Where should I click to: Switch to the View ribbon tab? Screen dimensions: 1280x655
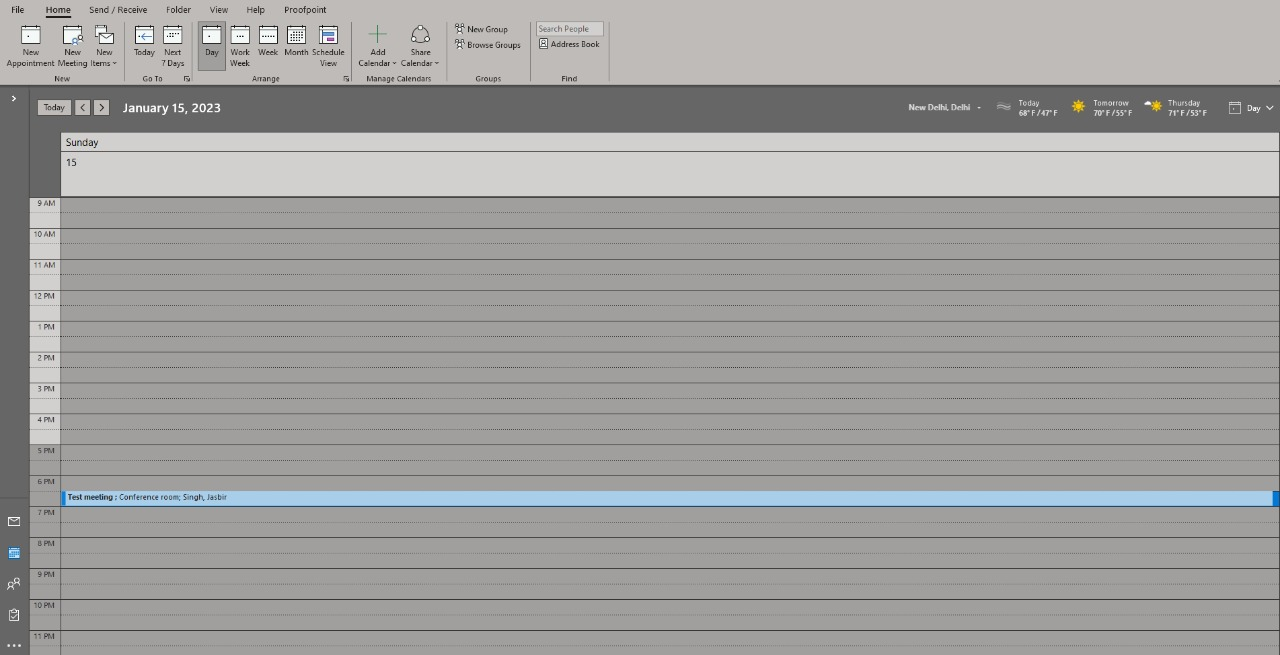click(218, 9)
